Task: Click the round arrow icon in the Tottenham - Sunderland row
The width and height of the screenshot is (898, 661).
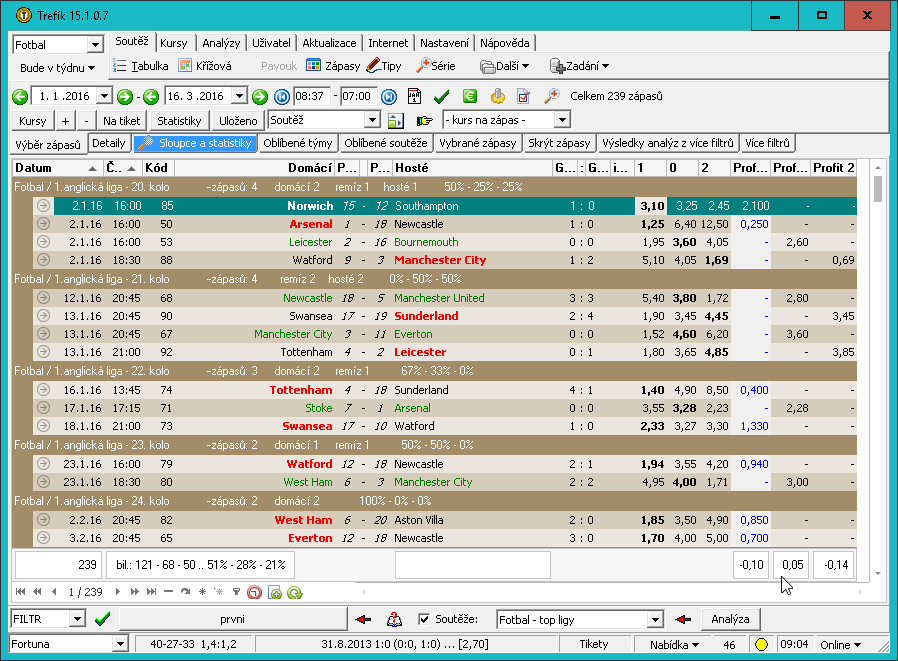Action: [43, 389]
